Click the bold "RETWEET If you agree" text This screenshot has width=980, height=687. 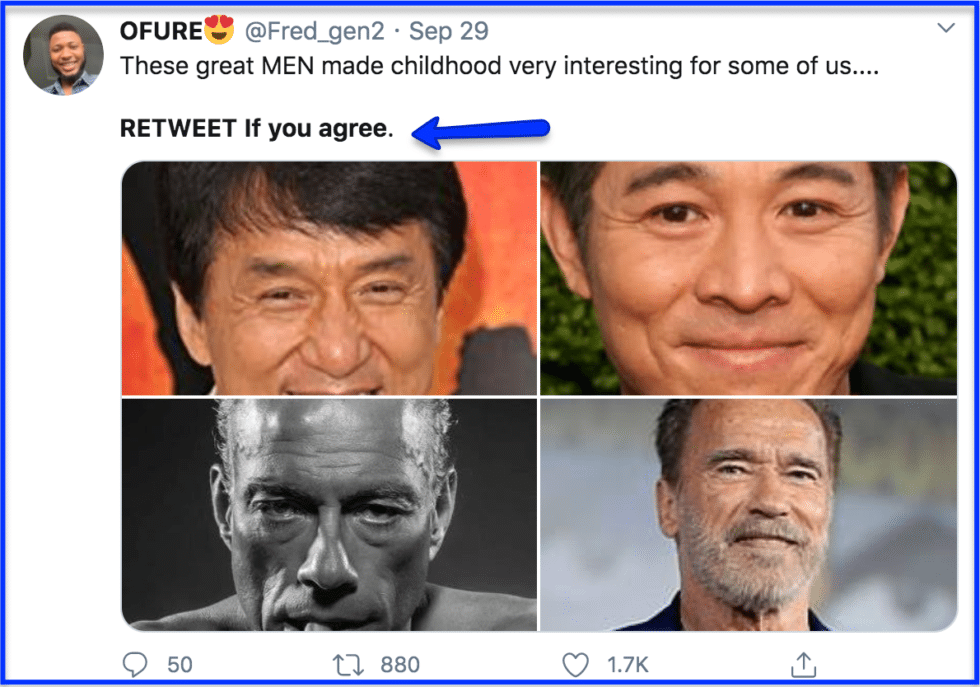point(257,129)
